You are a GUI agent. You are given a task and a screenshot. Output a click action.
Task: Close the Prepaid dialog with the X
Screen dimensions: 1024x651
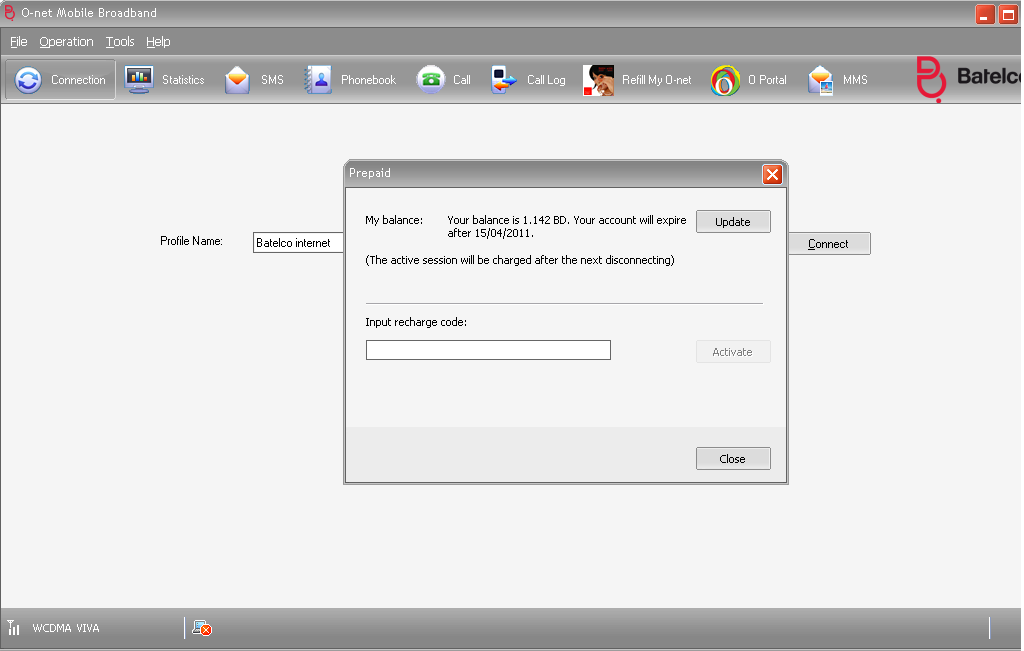[773, 174]
